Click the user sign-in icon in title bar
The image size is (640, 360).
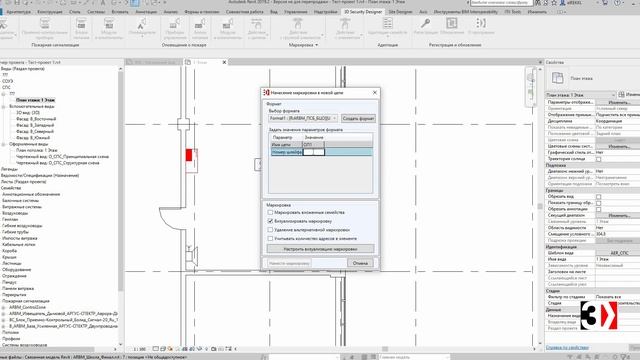[563, 3]
